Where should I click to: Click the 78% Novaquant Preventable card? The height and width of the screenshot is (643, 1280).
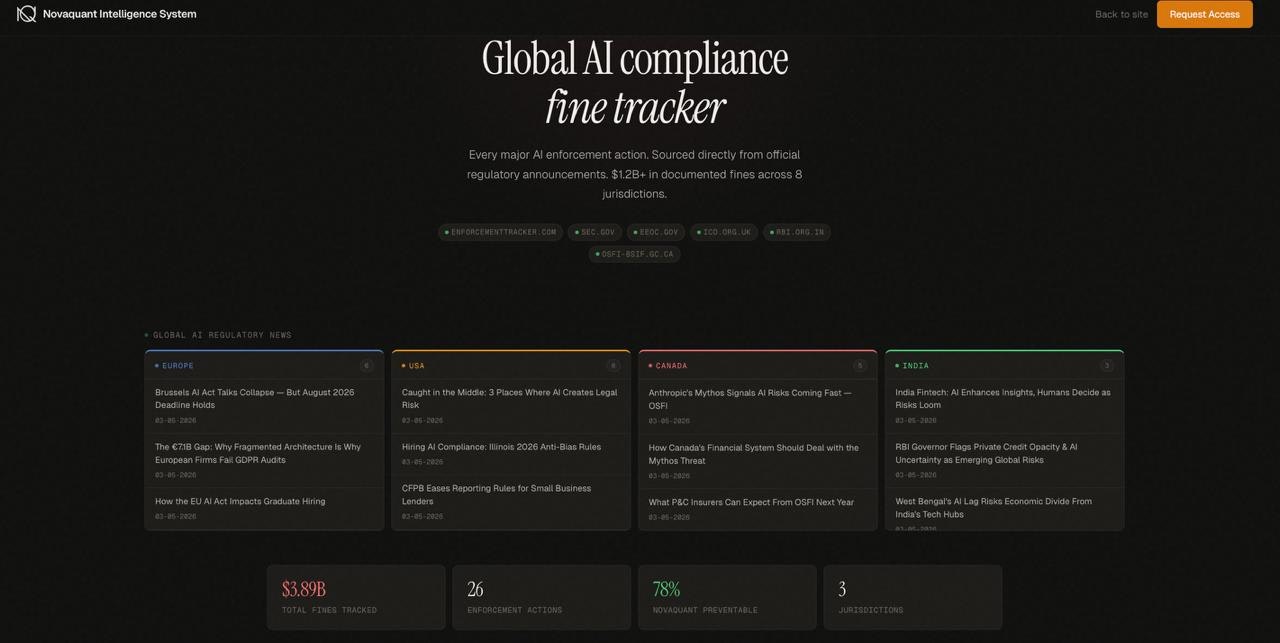[x=727, y=597]
